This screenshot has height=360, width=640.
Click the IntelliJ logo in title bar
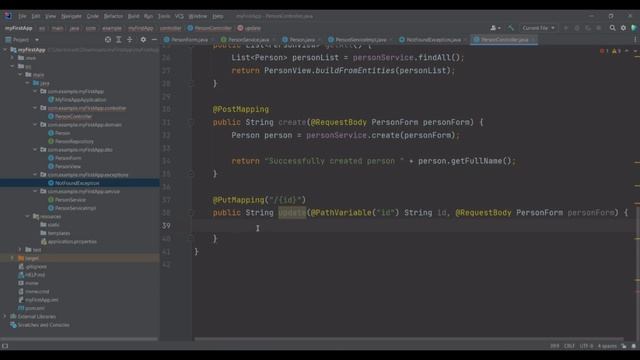8,16
